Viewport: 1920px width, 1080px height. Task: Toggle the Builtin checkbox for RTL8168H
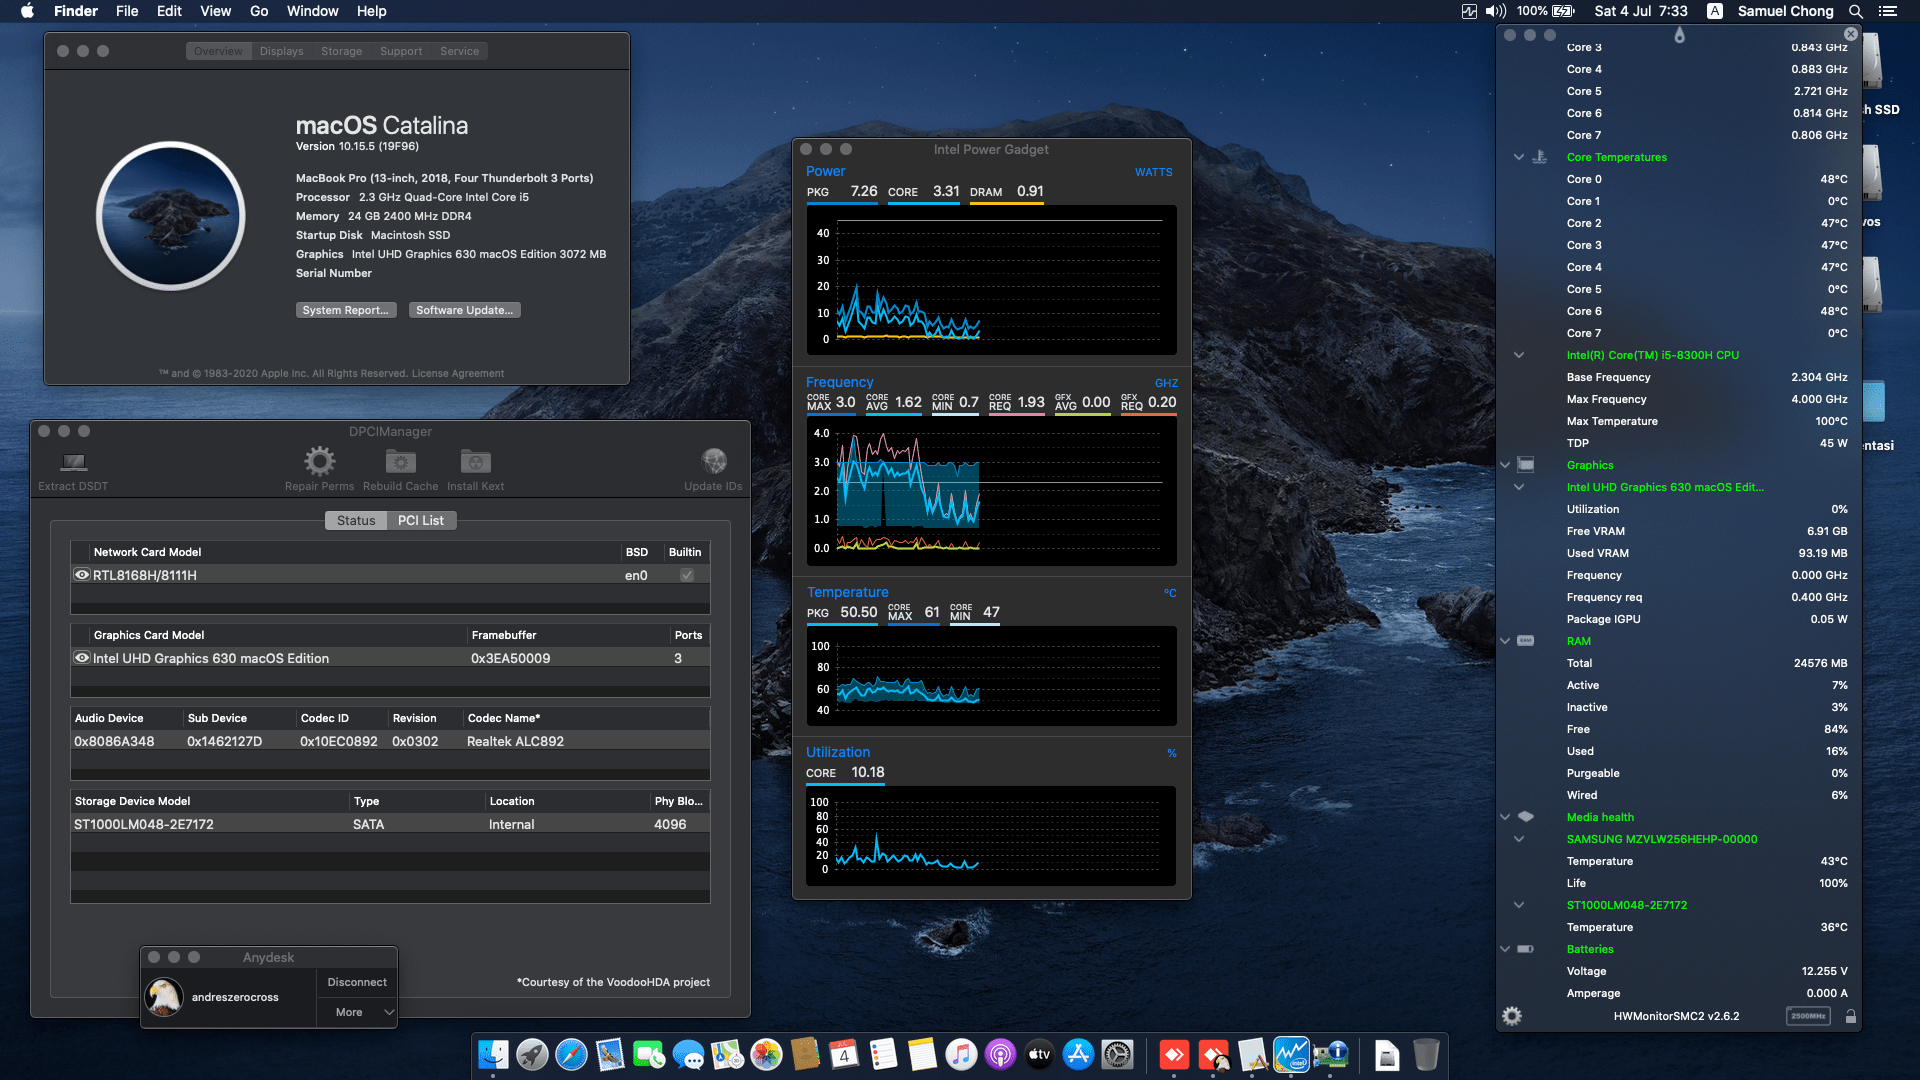(x=686, y=574)
